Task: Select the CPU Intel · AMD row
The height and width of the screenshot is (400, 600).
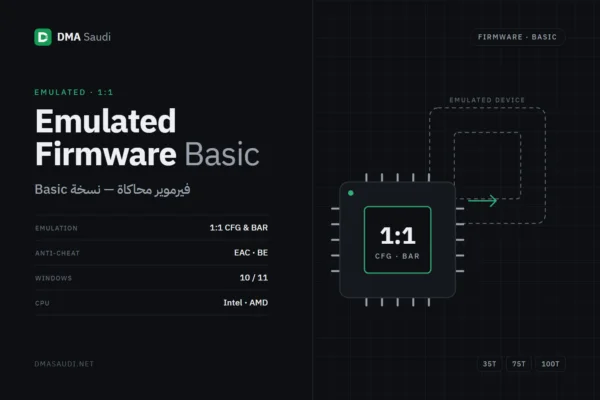Action: 152,303
